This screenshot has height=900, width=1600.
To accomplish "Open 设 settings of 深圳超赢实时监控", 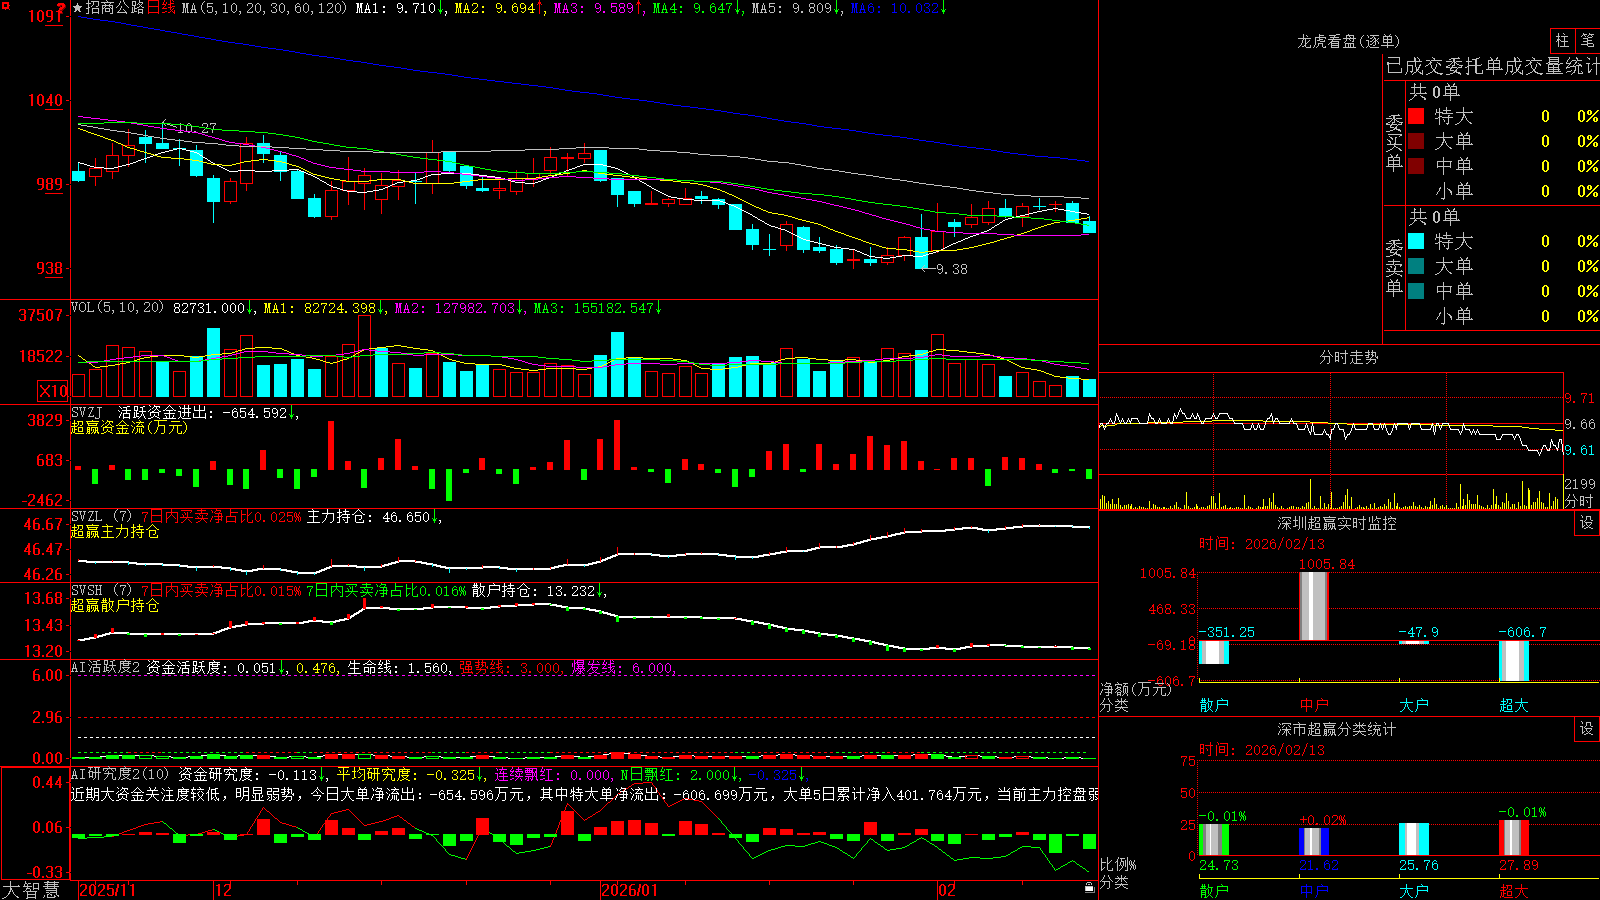I will coord(1587,523).
